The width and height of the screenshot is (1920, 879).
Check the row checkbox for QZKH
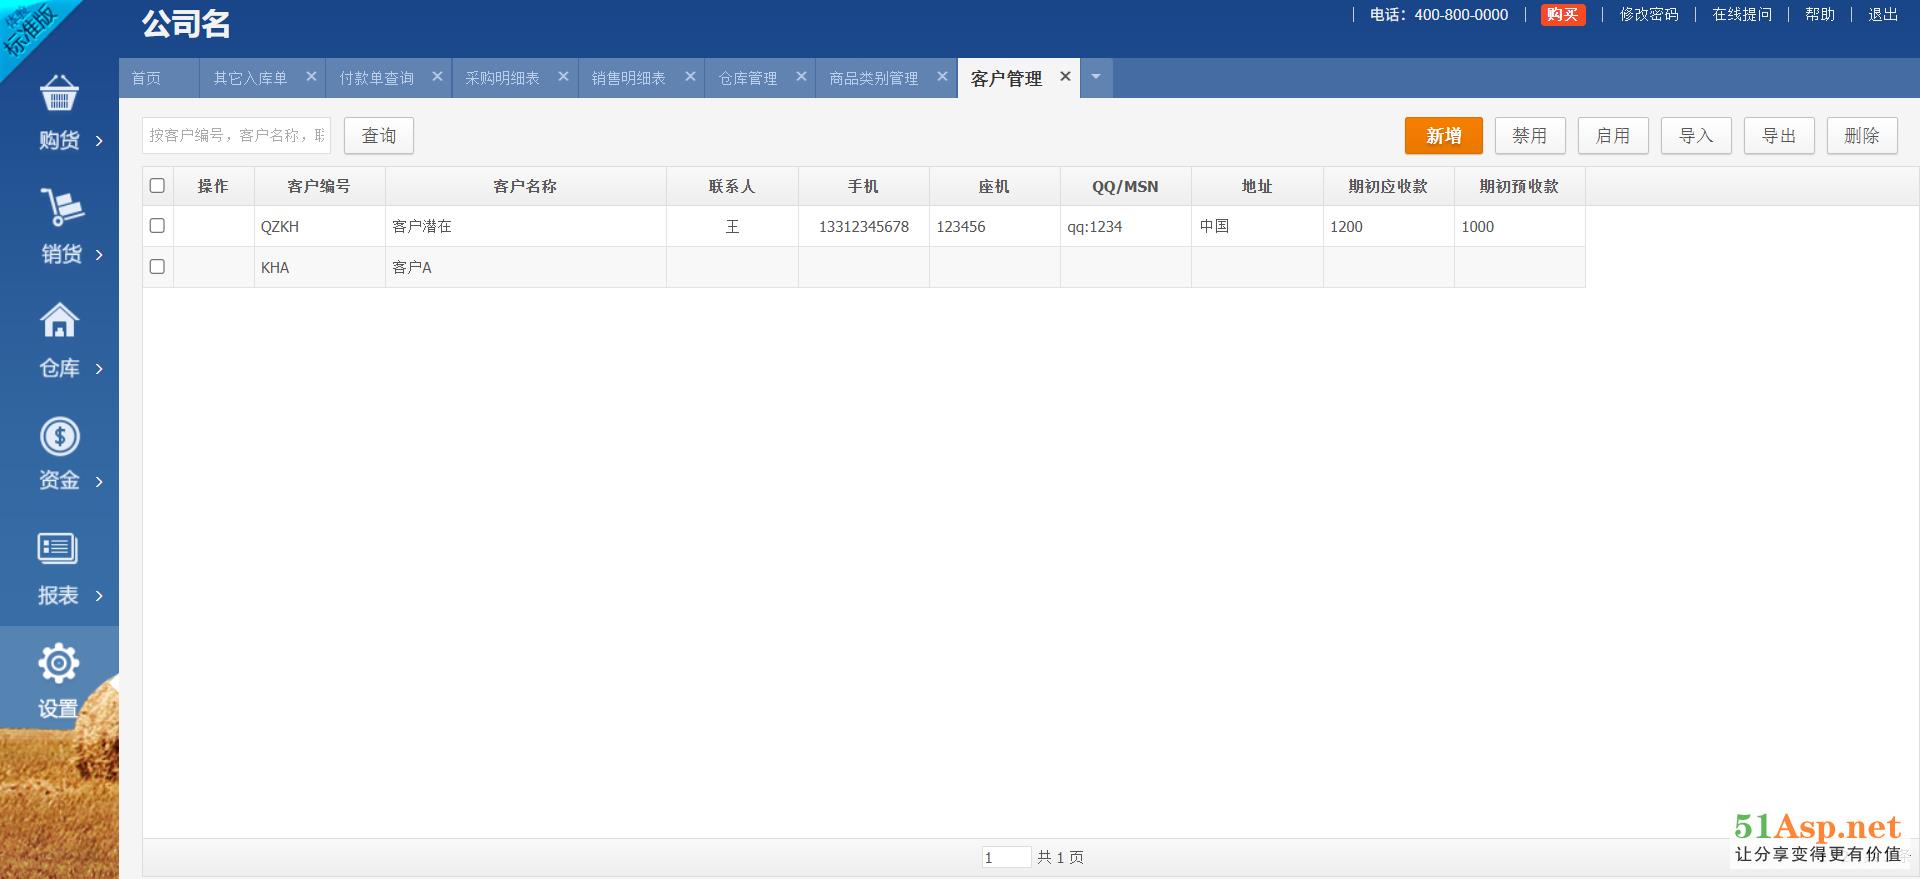point(157,226)
